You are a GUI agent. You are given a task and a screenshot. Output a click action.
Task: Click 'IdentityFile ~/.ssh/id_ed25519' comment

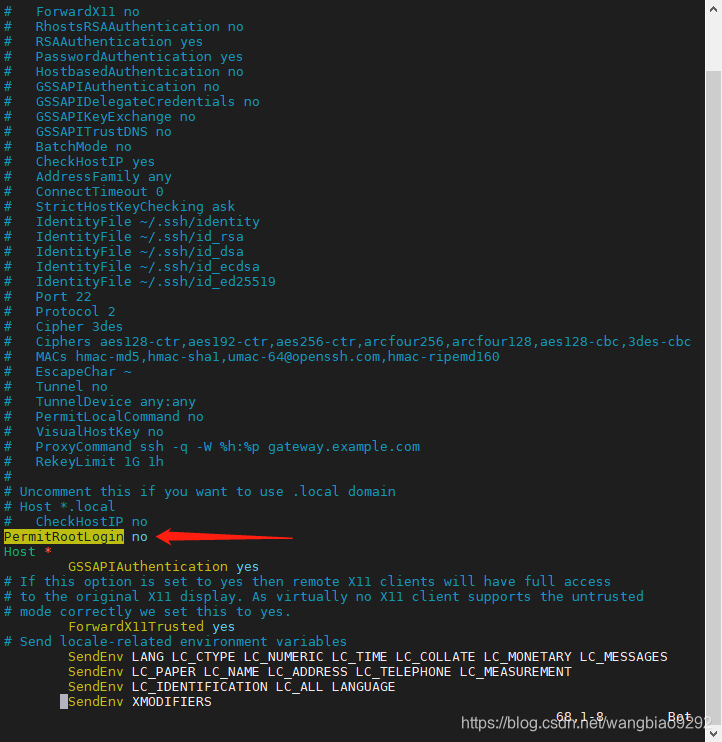140,282
